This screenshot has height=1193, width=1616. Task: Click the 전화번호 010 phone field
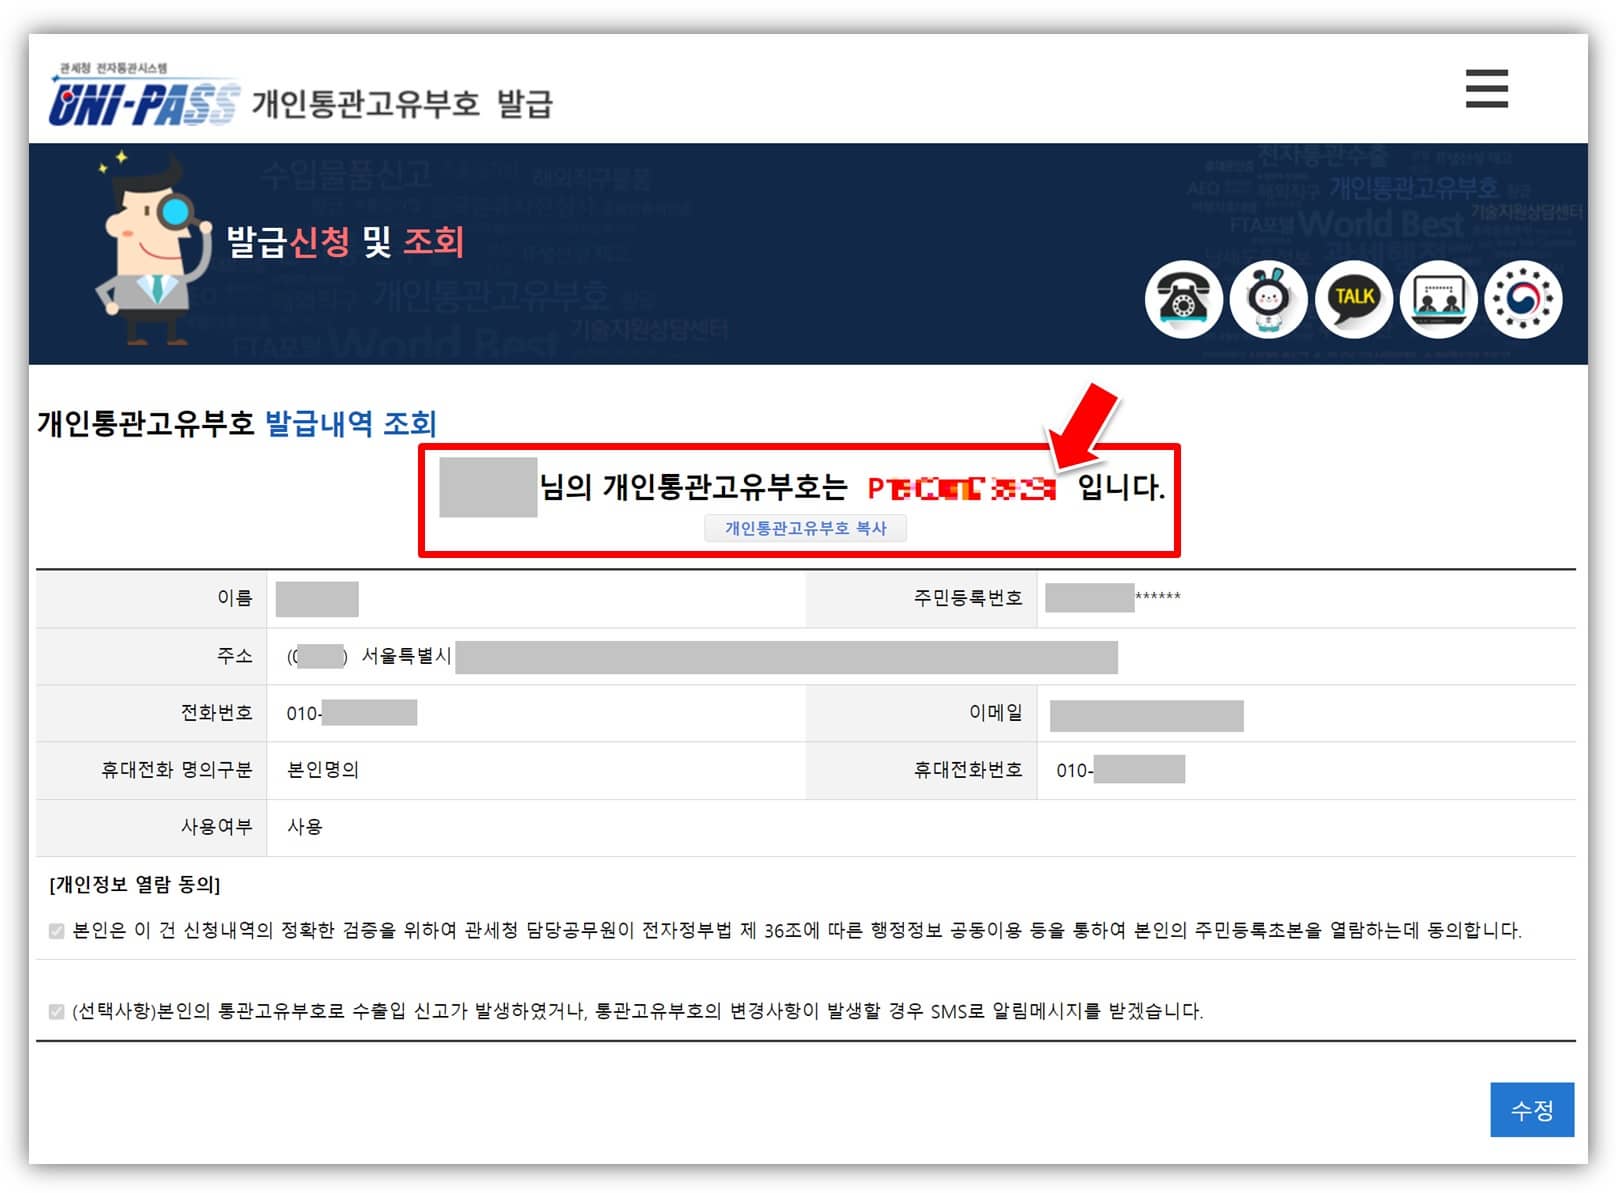click(350, 713)
